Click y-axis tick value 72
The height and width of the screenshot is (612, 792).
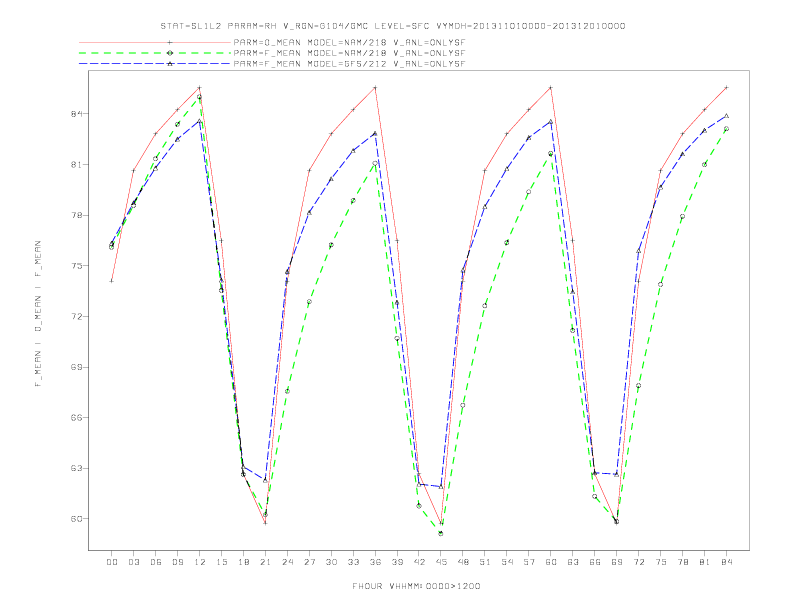pos(76,317)
